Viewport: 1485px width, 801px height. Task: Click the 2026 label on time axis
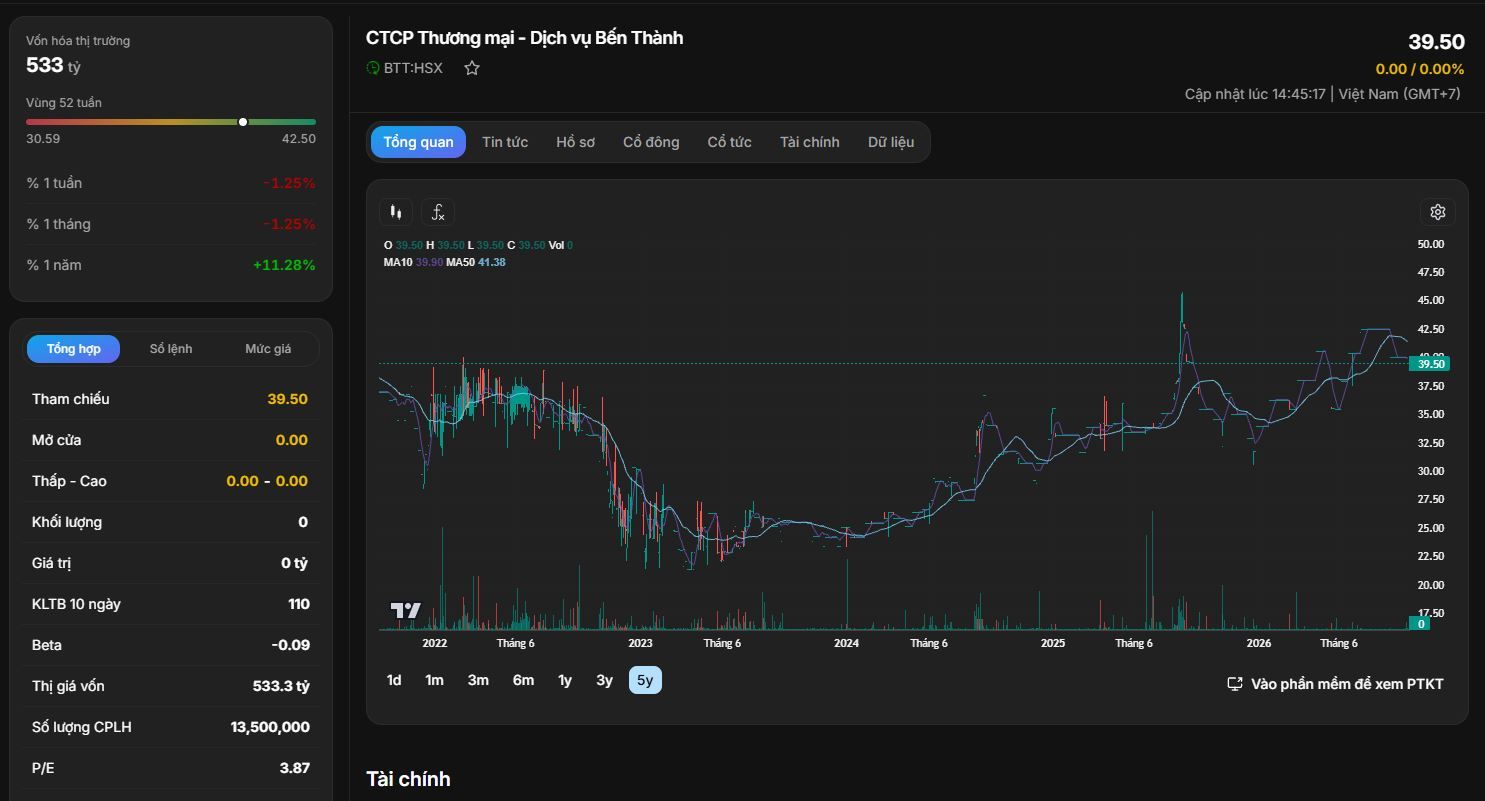click(x=1258, y=643)
